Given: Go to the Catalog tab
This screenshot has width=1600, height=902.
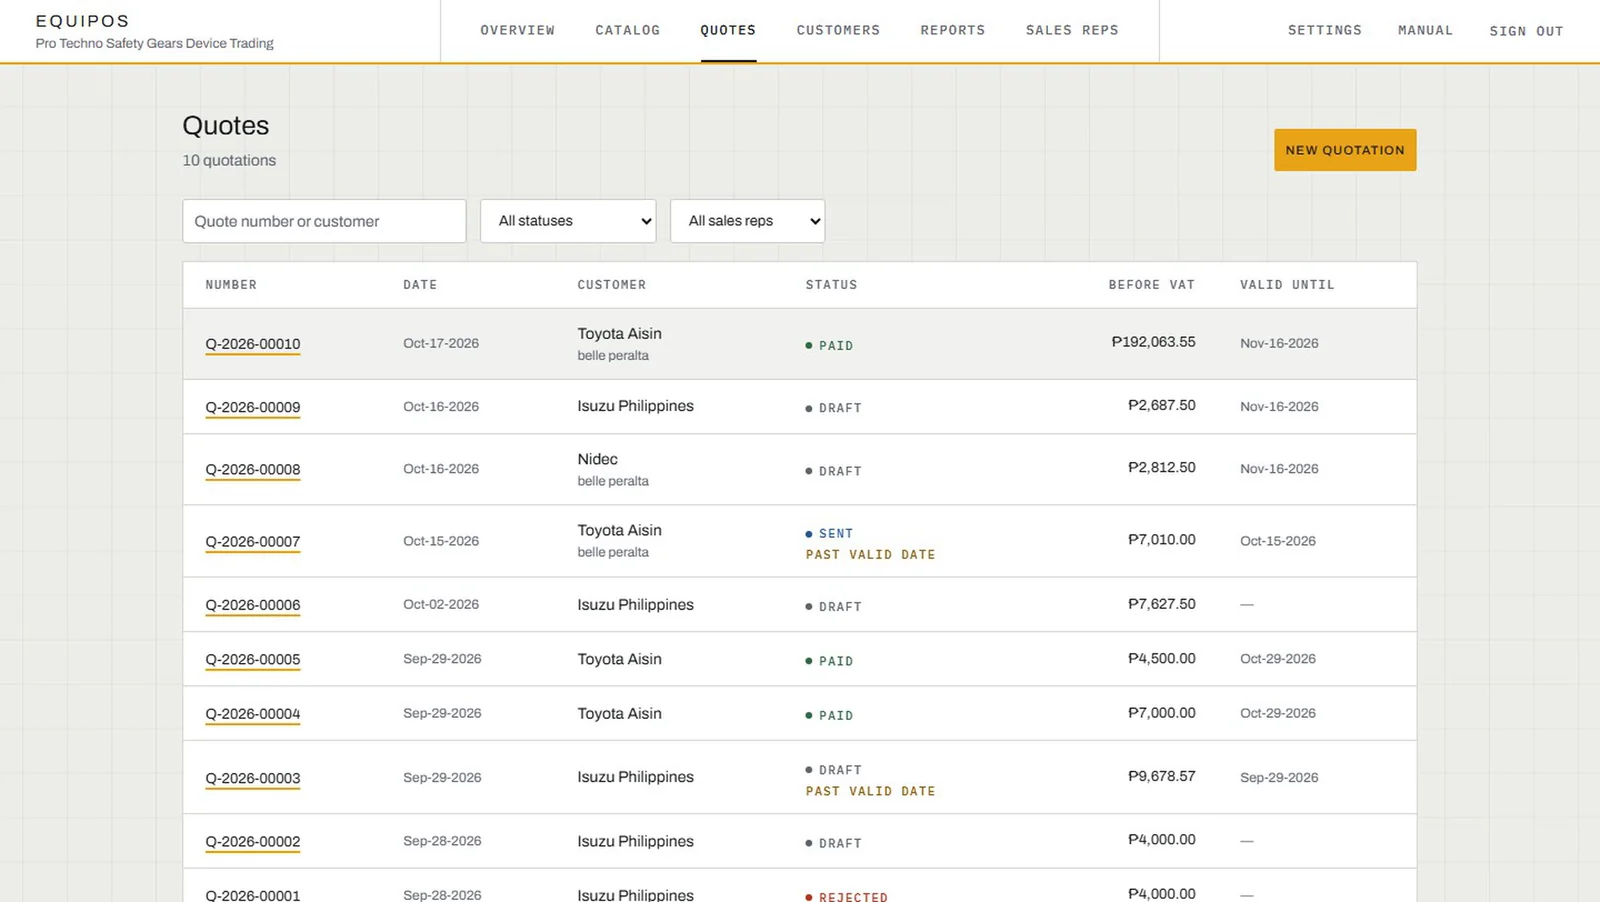Looking at the screenshot, I should point(627,30).
